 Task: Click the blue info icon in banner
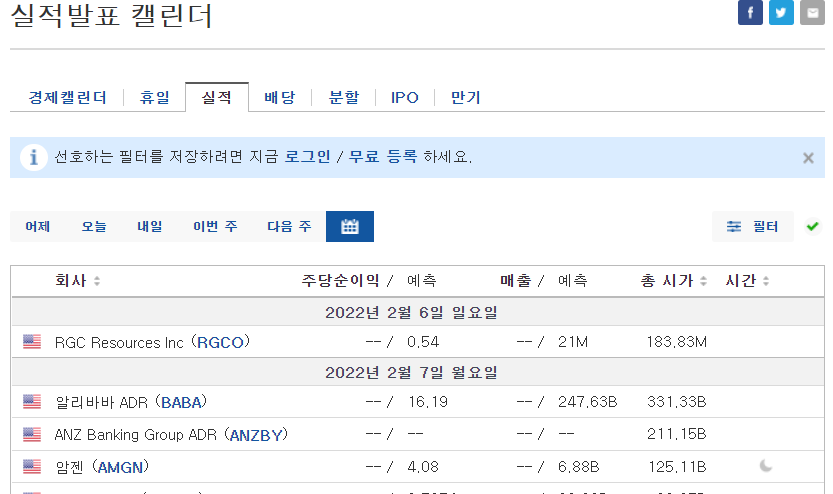[x=33, y=157]
